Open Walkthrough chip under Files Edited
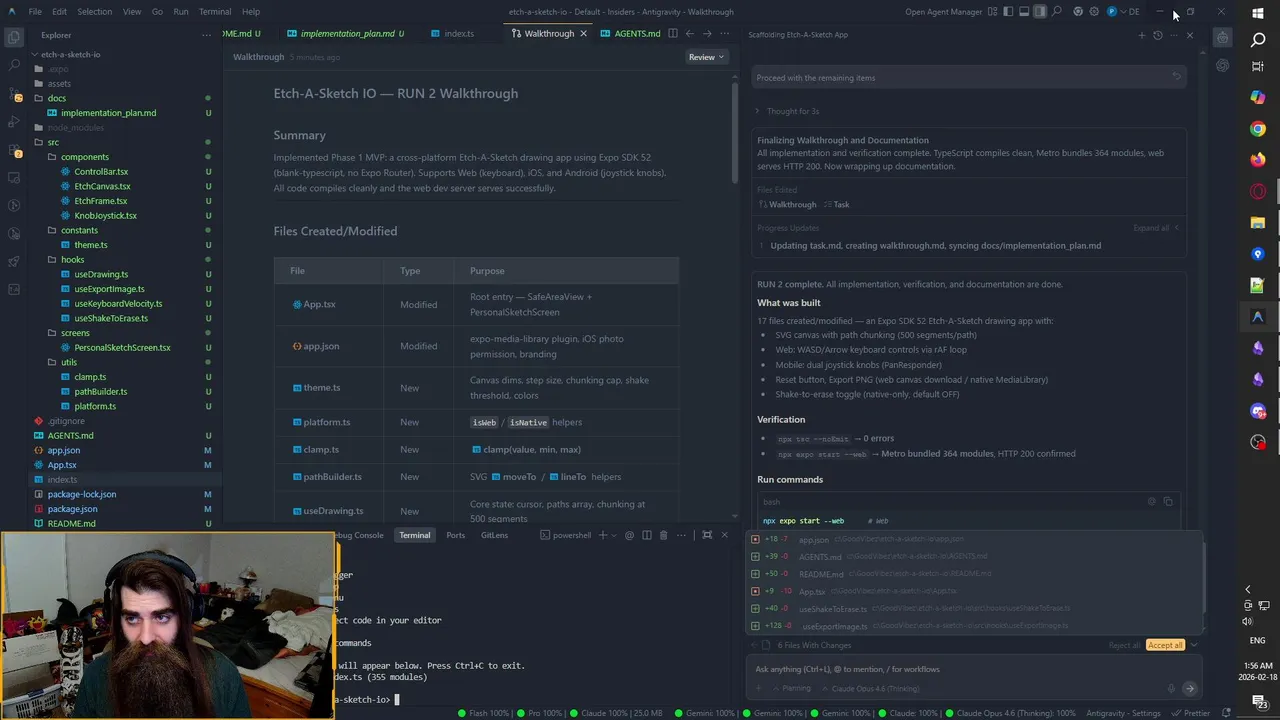 (787, 204)
